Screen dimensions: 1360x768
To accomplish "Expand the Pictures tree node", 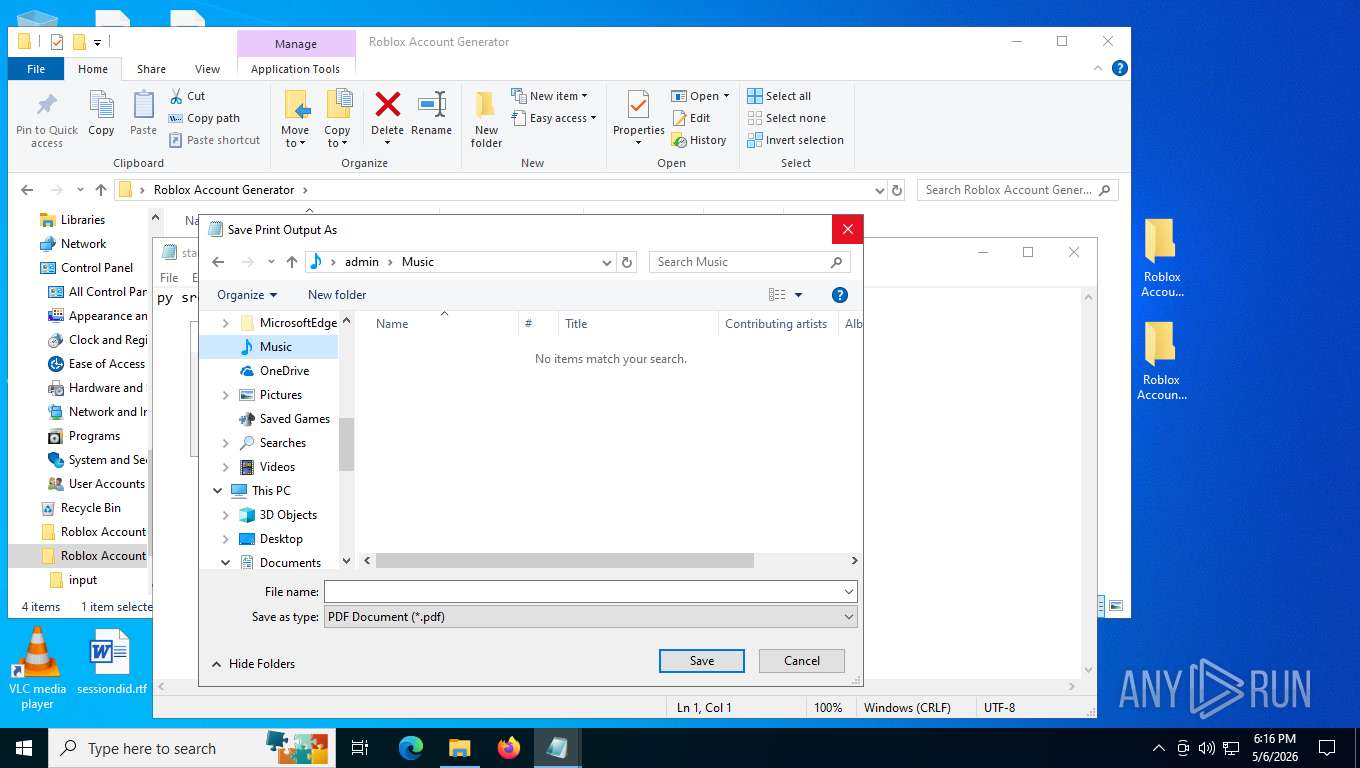I will tap(225, 395).
